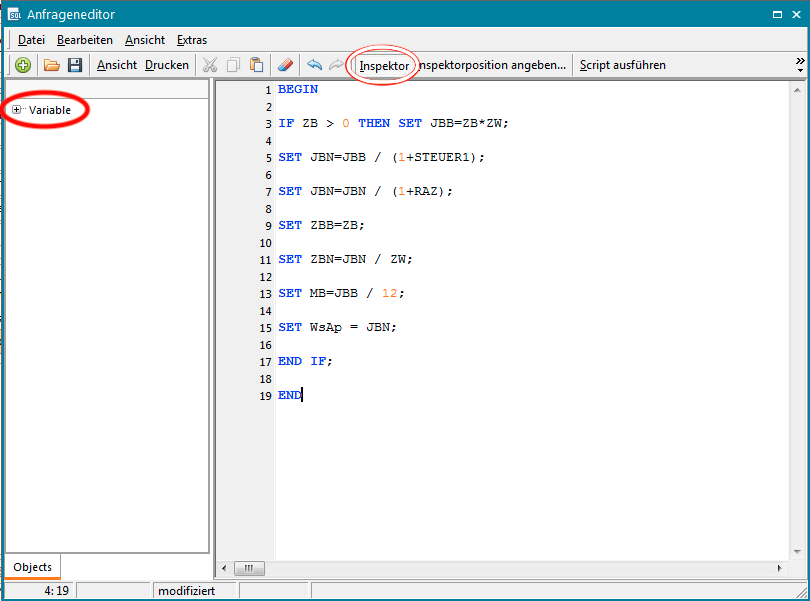Screen dimensions: 810x601
Task: Redo edit with grey arrow icon
Action: [336, 65]
